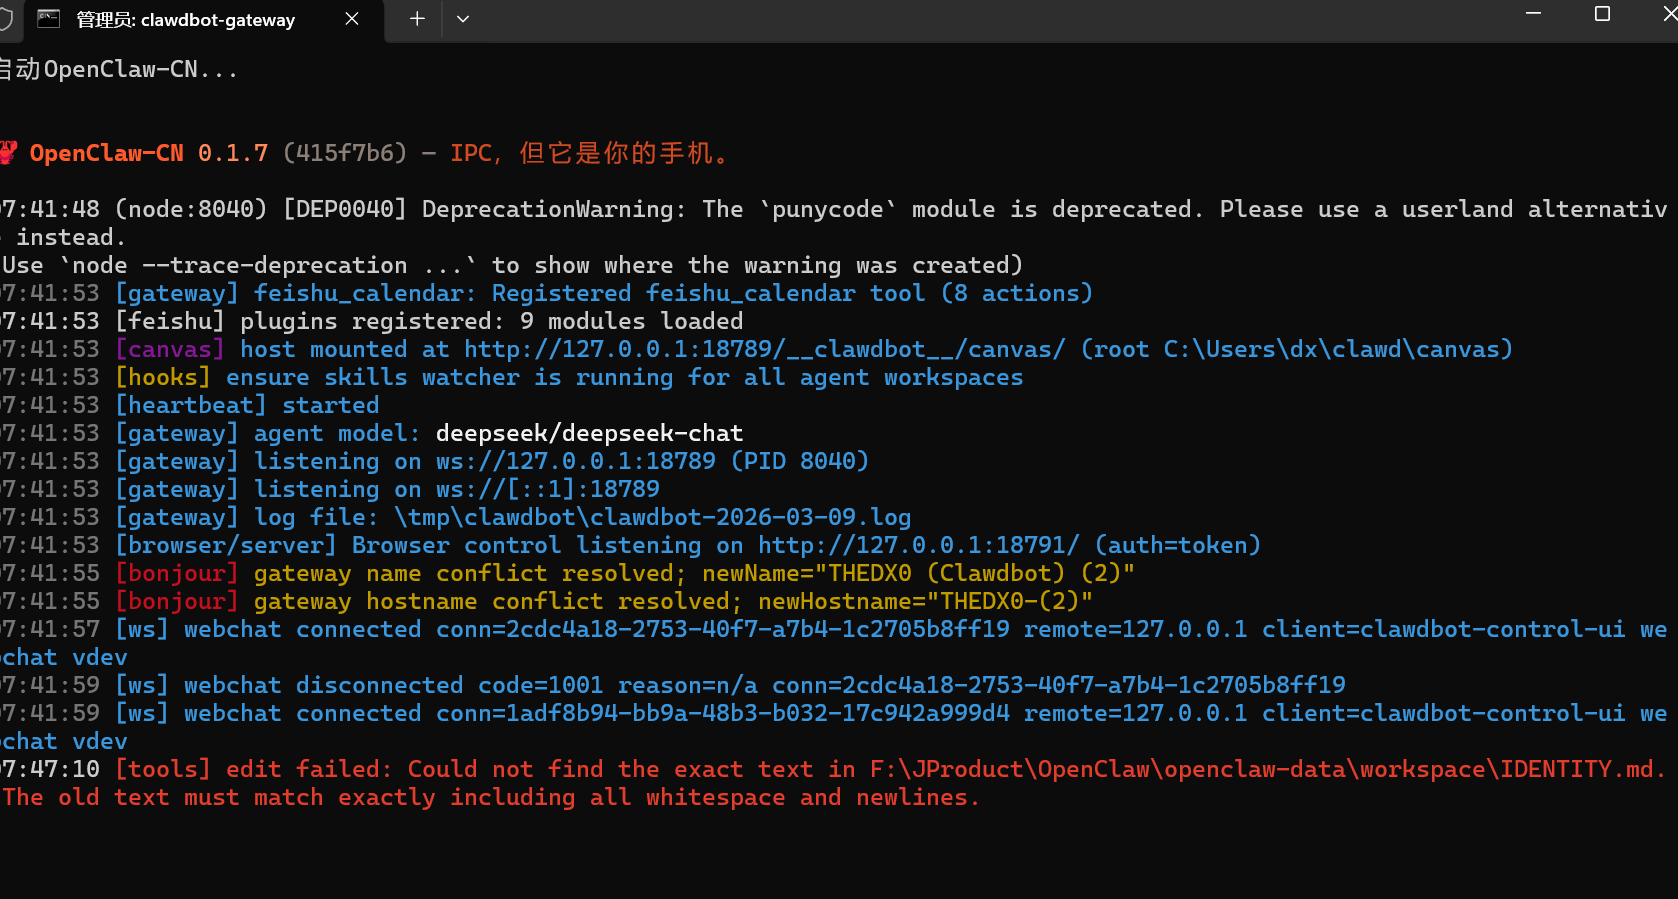Click 'The old text must match exactly' line
The image size is (1678, 899).
tap(491, 797)
